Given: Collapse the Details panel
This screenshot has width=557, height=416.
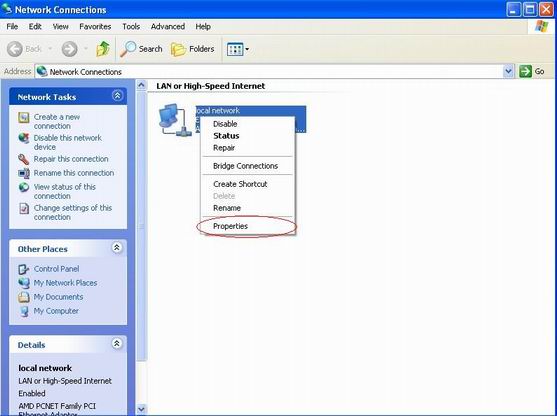Looking at the screenshot, I should point(117,343).
